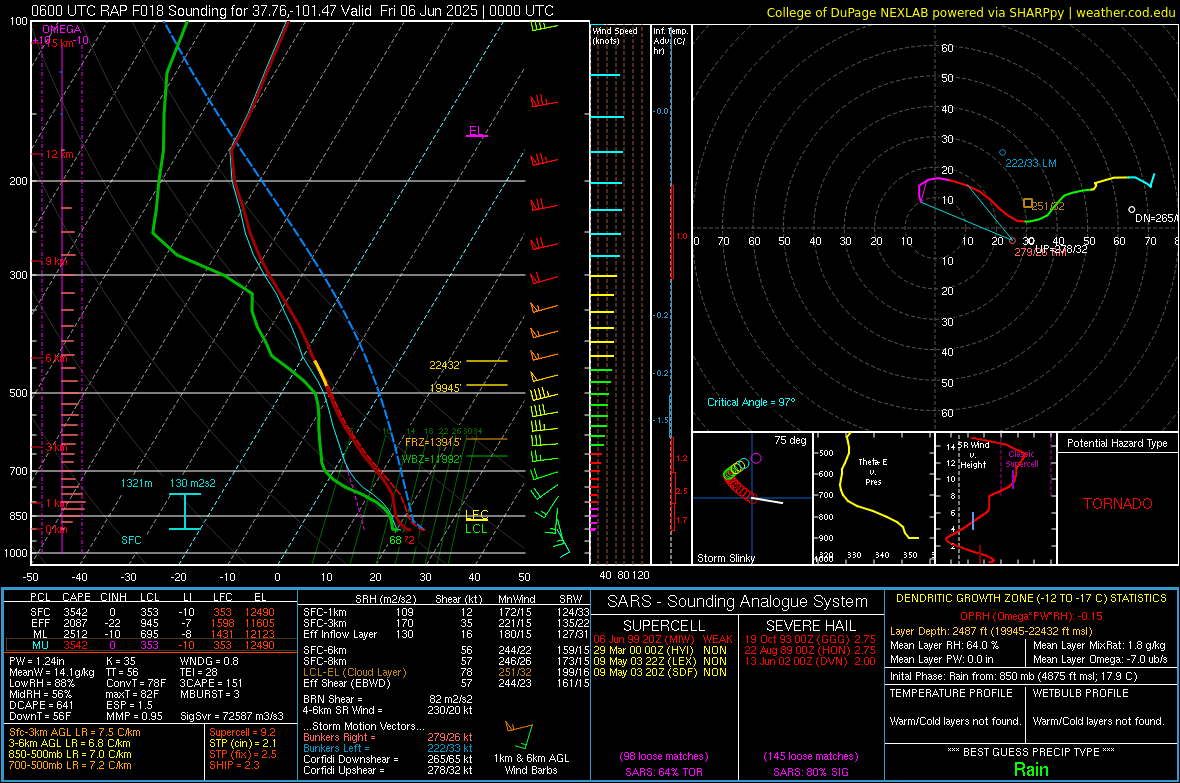Click the green LCL marker label
Viewport: 1180px width, 783px height.
(x=476, y=529)
